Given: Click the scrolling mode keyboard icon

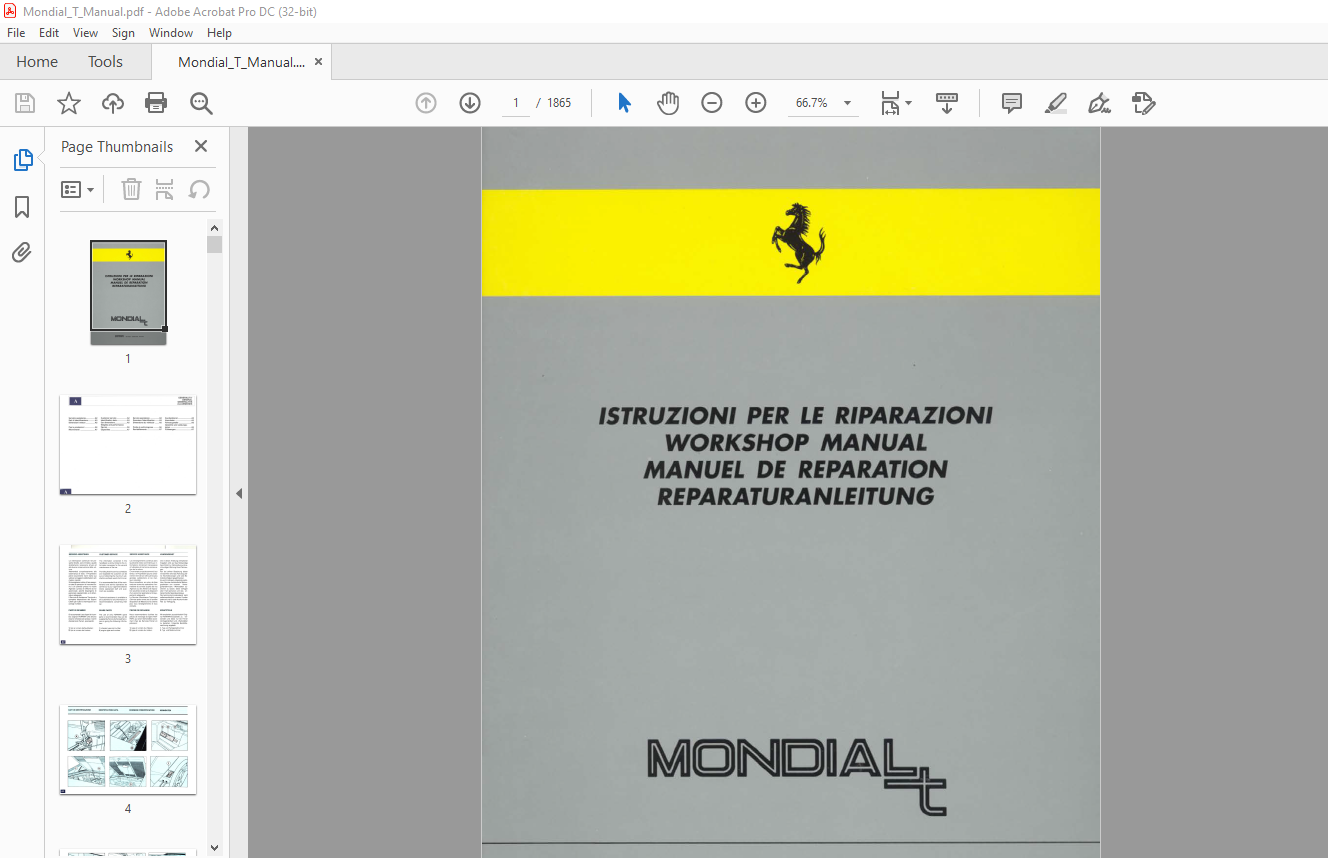Looking at the screenshot, I should [x=946, y=103].
